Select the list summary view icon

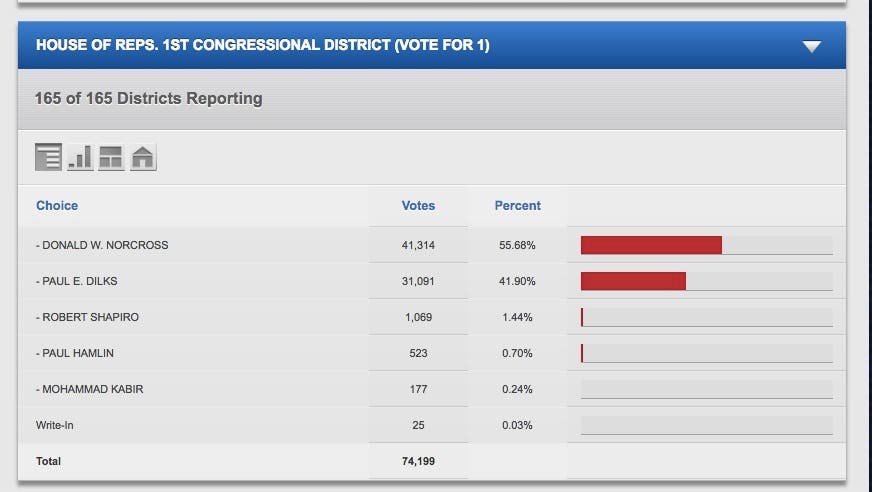pos(48,157)
